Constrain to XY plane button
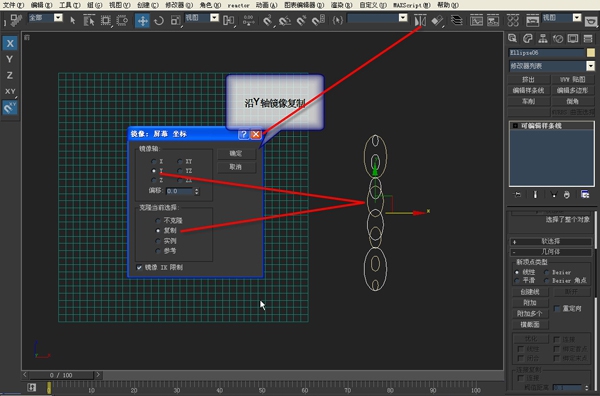Screen dimensions: 600x396 10,91
